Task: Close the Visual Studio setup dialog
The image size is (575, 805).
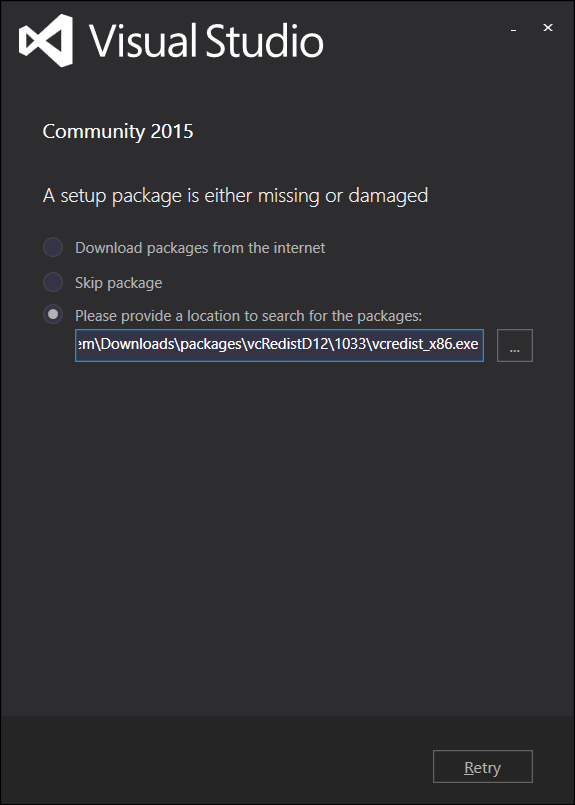Action: coord(548,28)
